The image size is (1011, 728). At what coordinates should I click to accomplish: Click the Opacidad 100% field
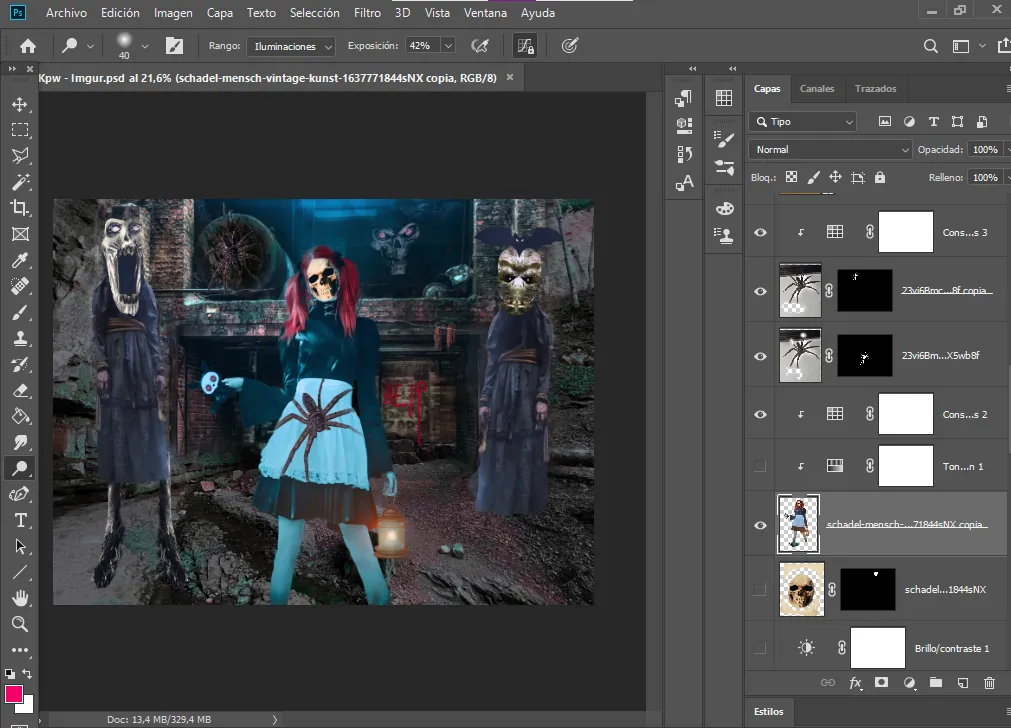(x=985, y=150)
